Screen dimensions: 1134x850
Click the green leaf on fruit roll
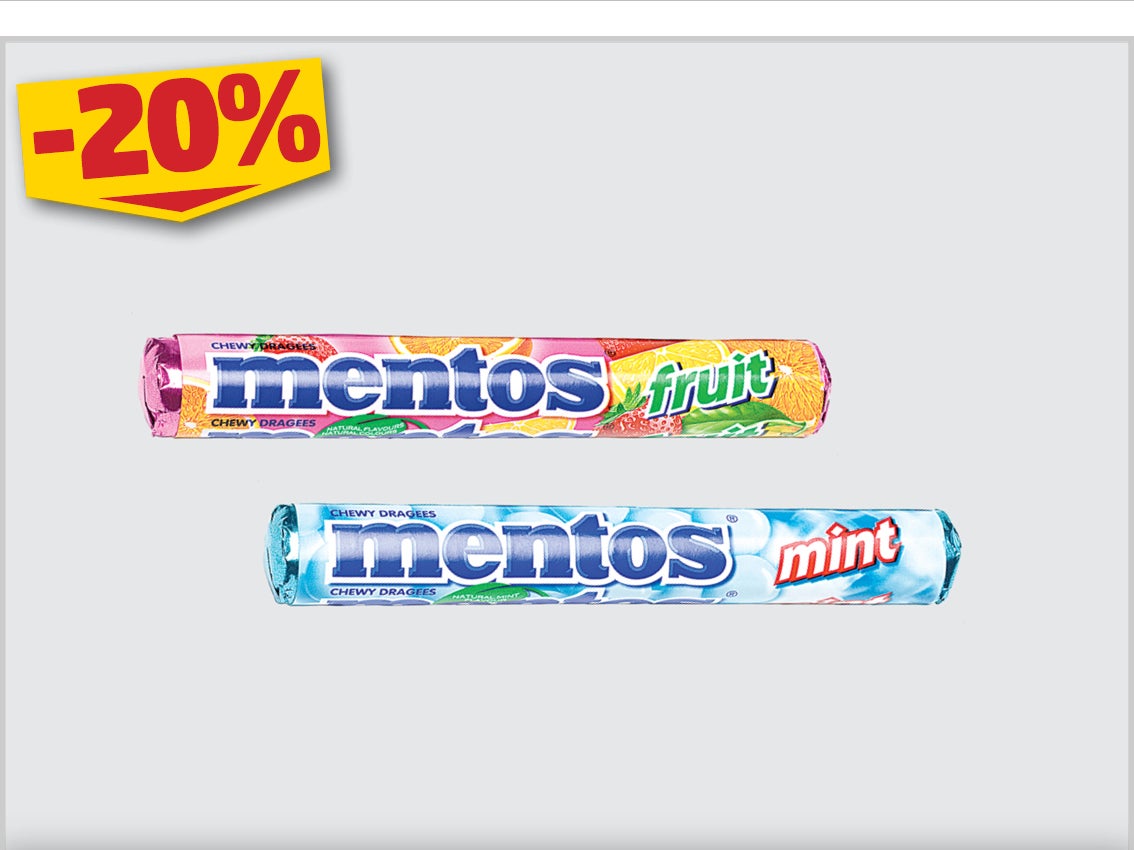click(x=730, y=420)
